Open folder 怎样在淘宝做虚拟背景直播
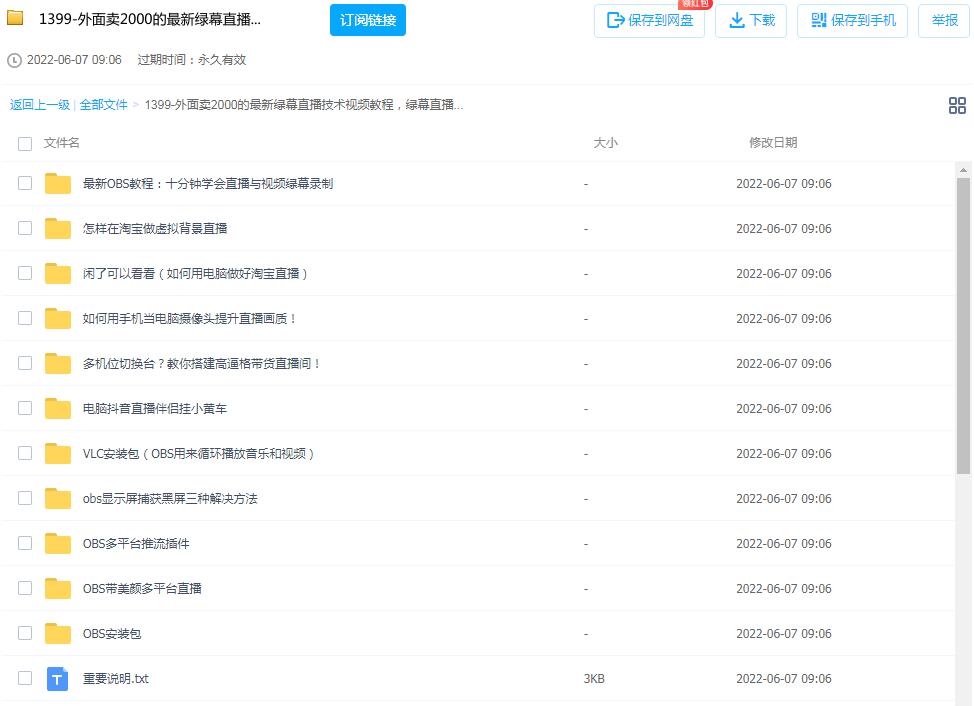 (155, 229)
